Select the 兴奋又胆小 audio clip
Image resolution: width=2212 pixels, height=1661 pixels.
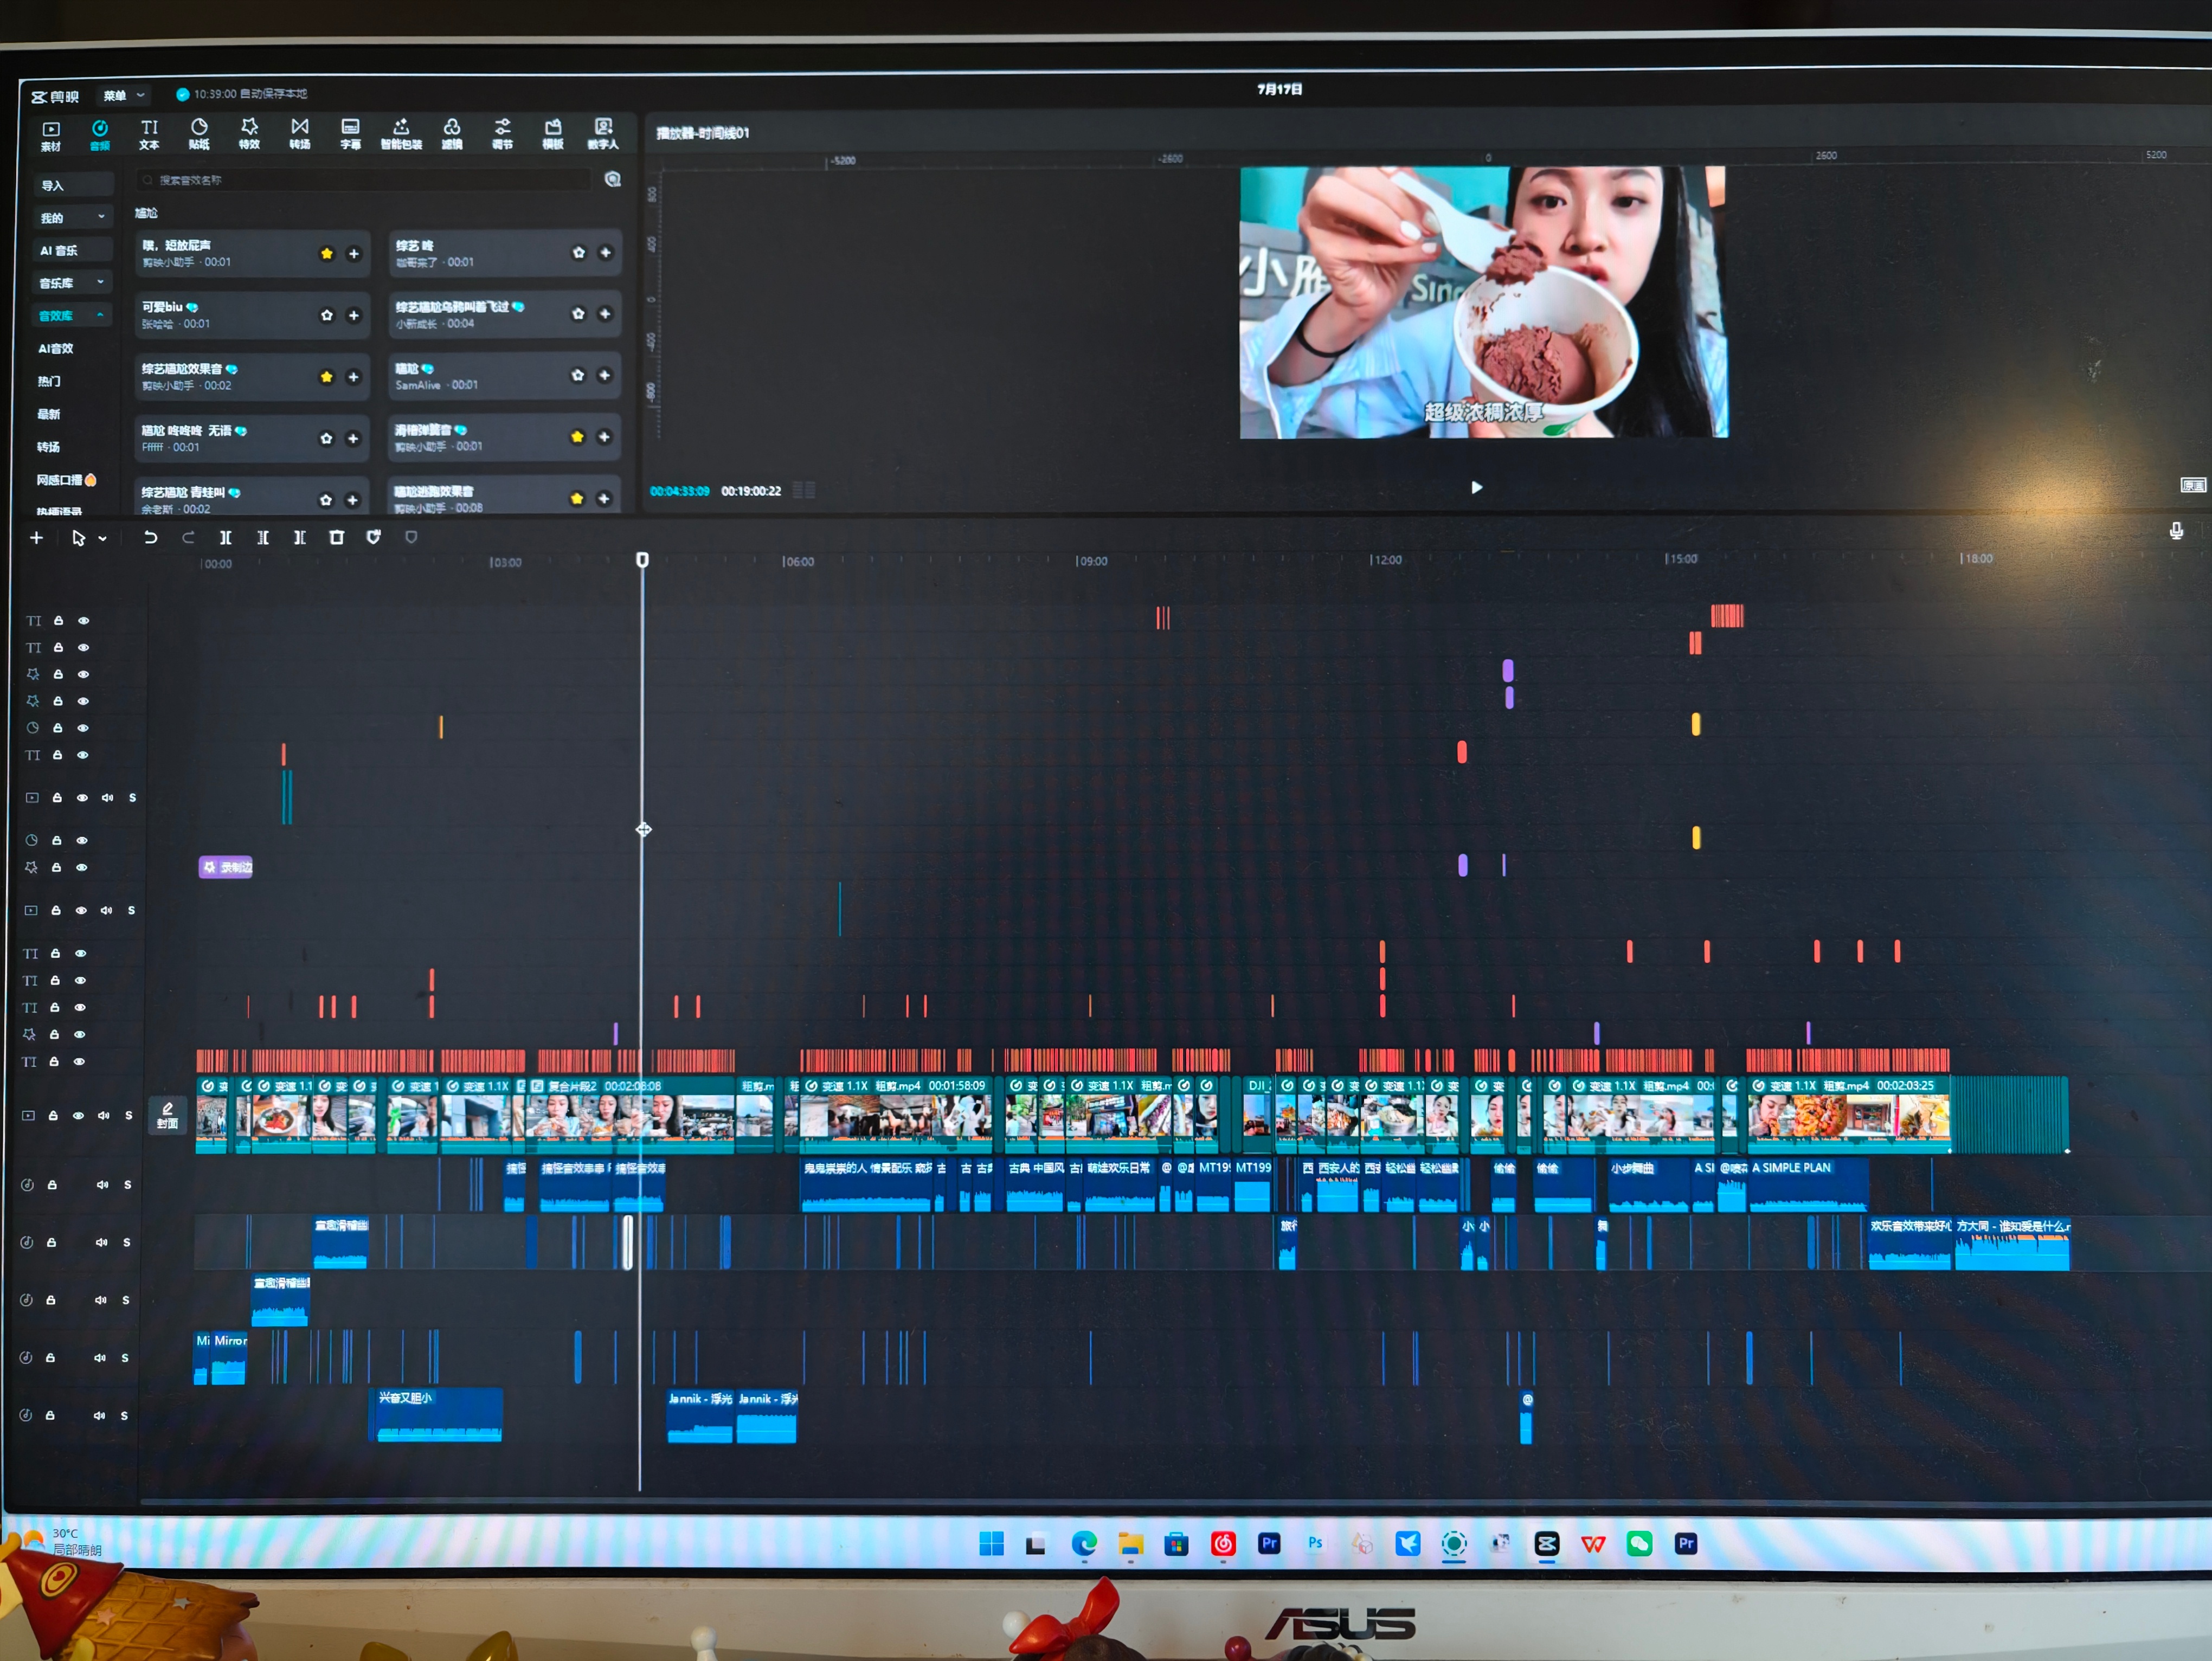(438, 1415)
